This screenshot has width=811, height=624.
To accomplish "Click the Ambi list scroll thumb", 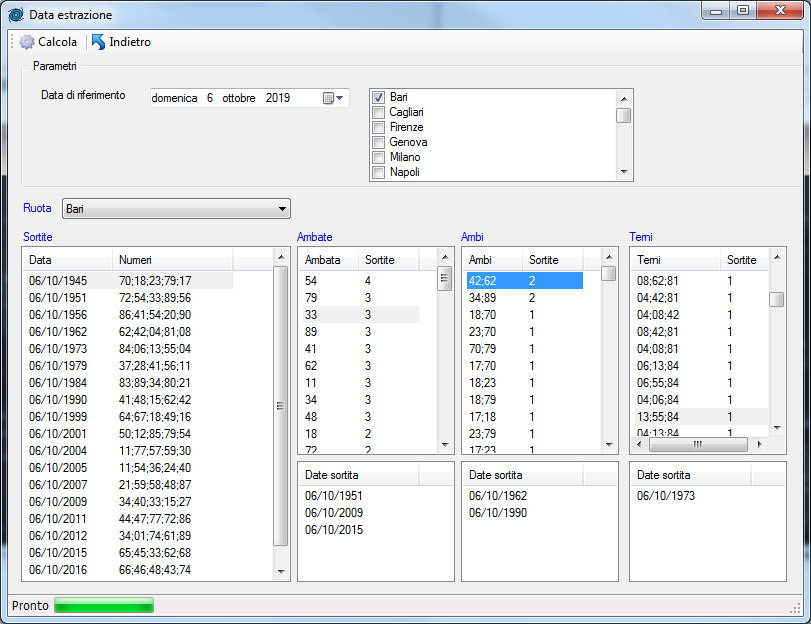I will 609,274.
